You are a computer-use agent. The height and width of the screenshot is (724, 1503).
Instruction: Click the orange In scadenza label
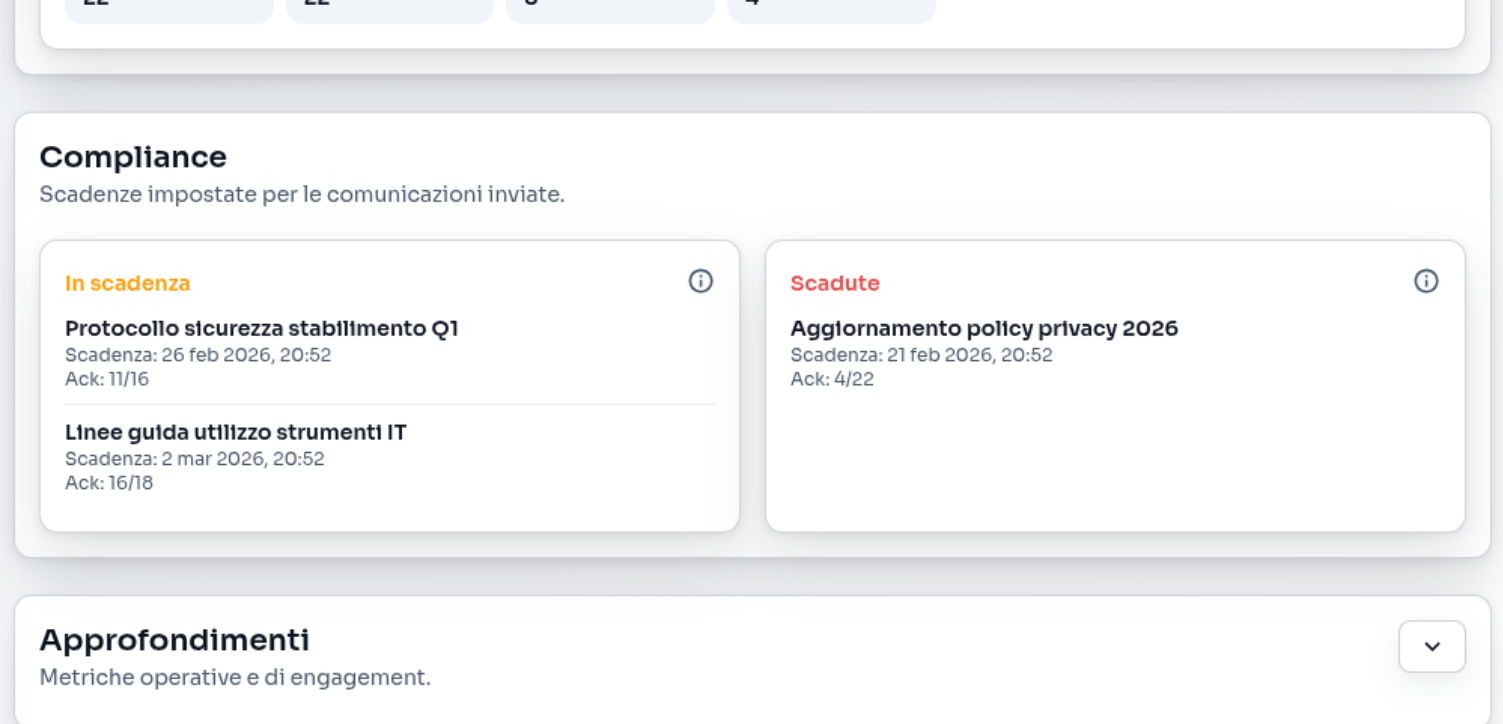click(x=127, y=283)
